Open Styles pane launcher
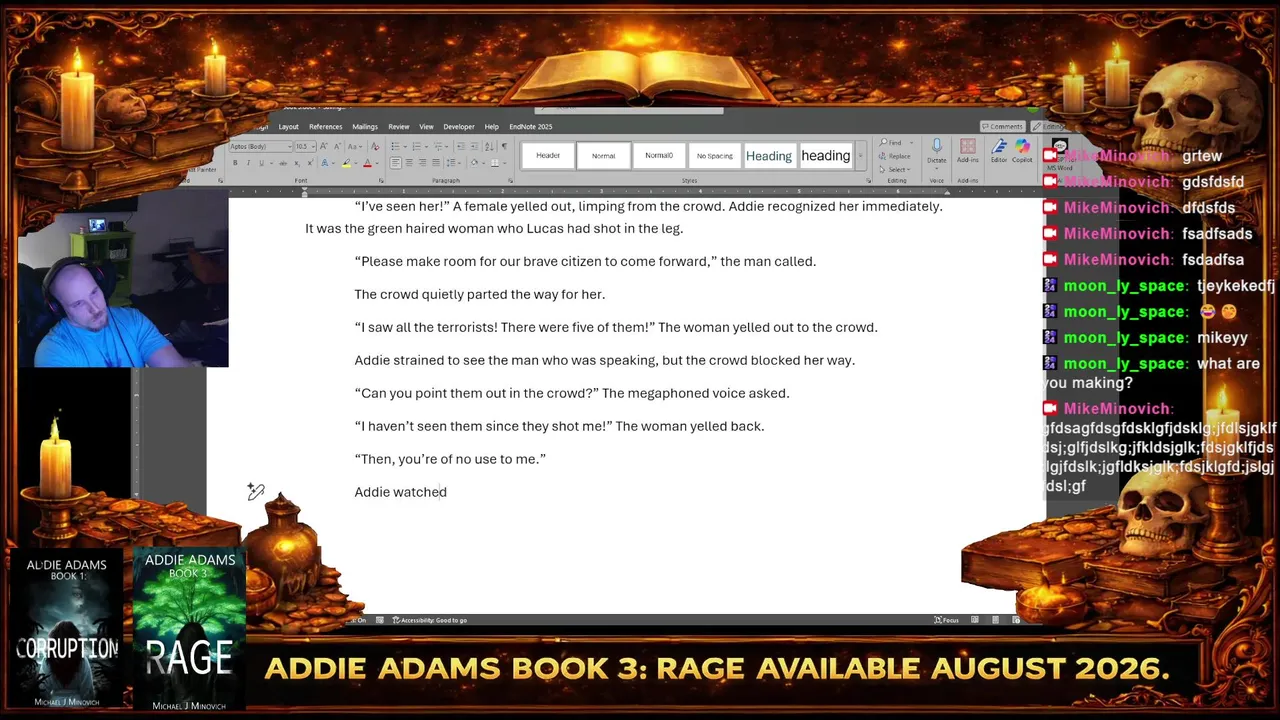 coord(868,180)
